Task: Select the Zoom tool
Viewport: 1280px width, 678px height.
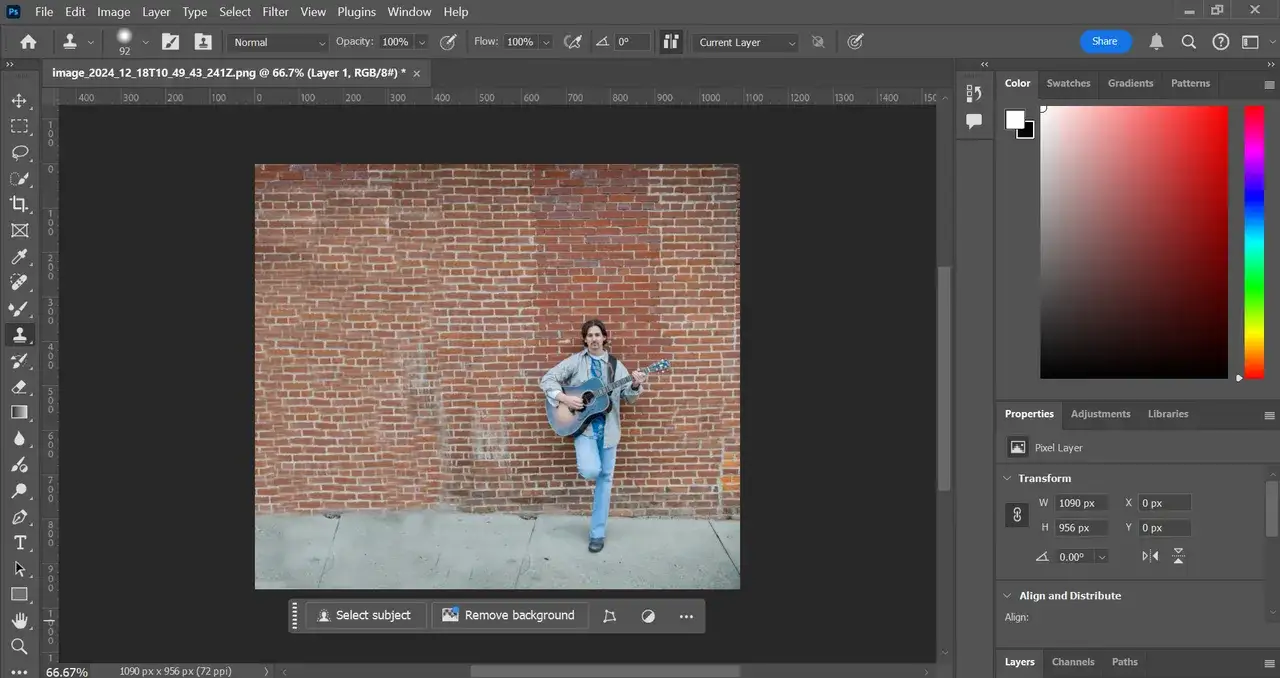Action: tap(19, 646)
